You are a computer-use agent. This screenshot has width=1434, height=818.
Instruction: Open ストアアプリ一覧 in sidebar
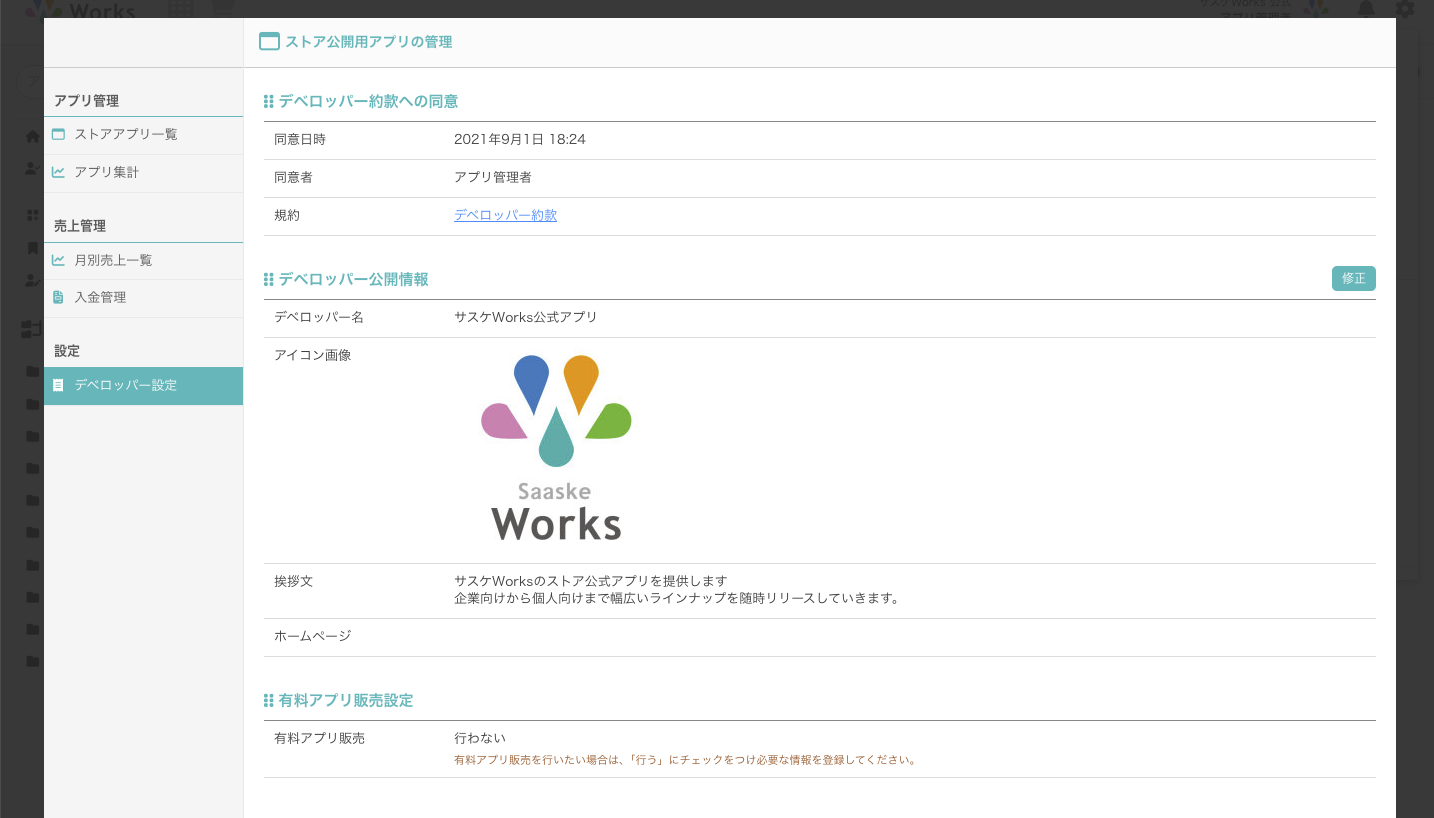coord(143,134)
